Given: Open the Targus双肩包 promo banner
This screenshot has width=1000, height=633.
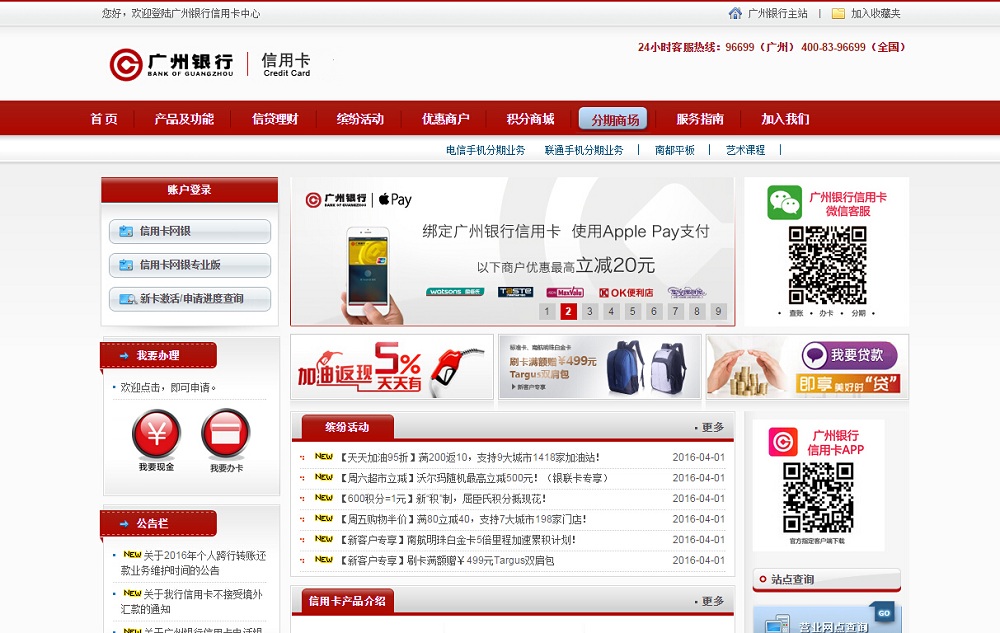Looking at the screenshot, I should 599,367.
